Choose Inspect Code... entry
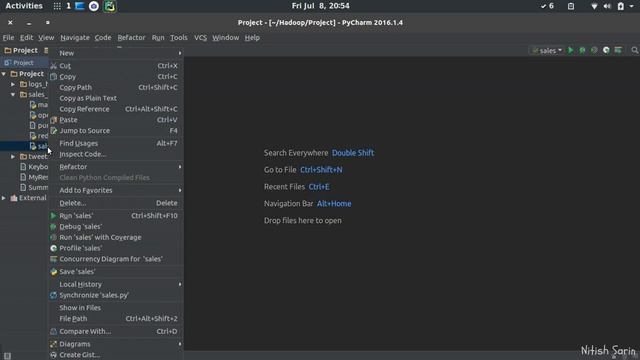This screenshot has height=360, width=640. point(116,154)
